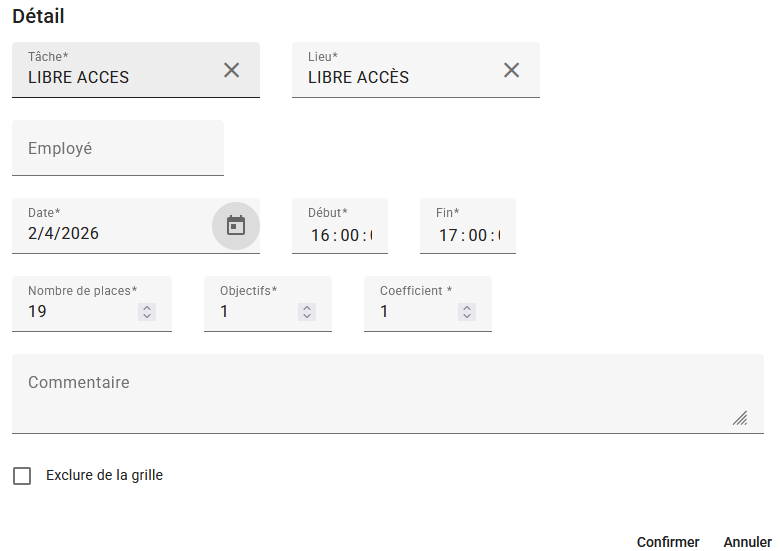Click into the Date input field

pyautogui.click(x=110, y=235)
